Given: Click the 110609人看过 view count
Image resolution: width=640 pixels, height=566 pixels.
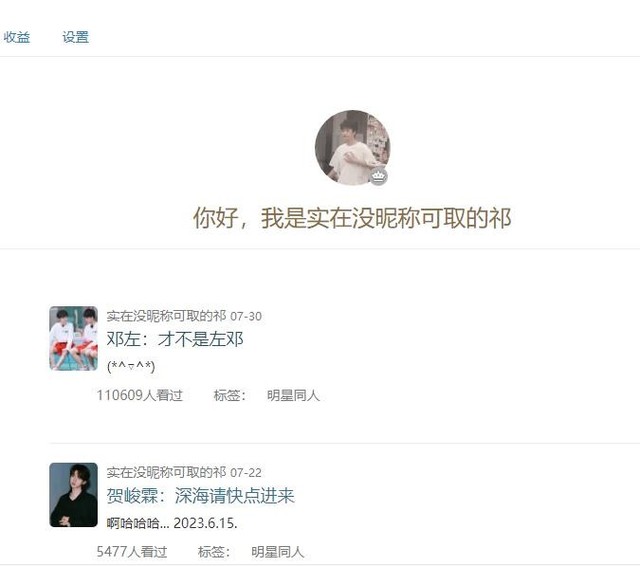Looking at the screenshot, I should coord(140,395).
